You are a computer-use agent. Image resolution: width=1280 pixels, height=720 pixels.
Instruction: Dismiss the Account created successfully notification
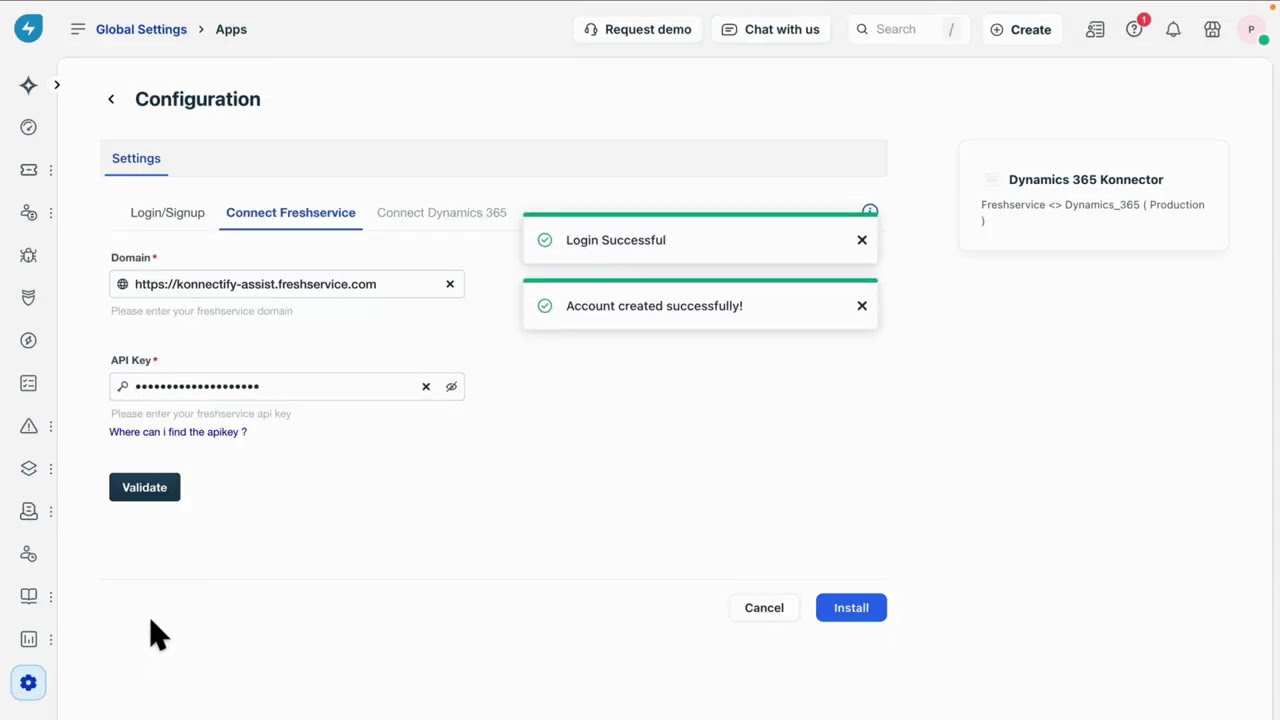(862, 306)
